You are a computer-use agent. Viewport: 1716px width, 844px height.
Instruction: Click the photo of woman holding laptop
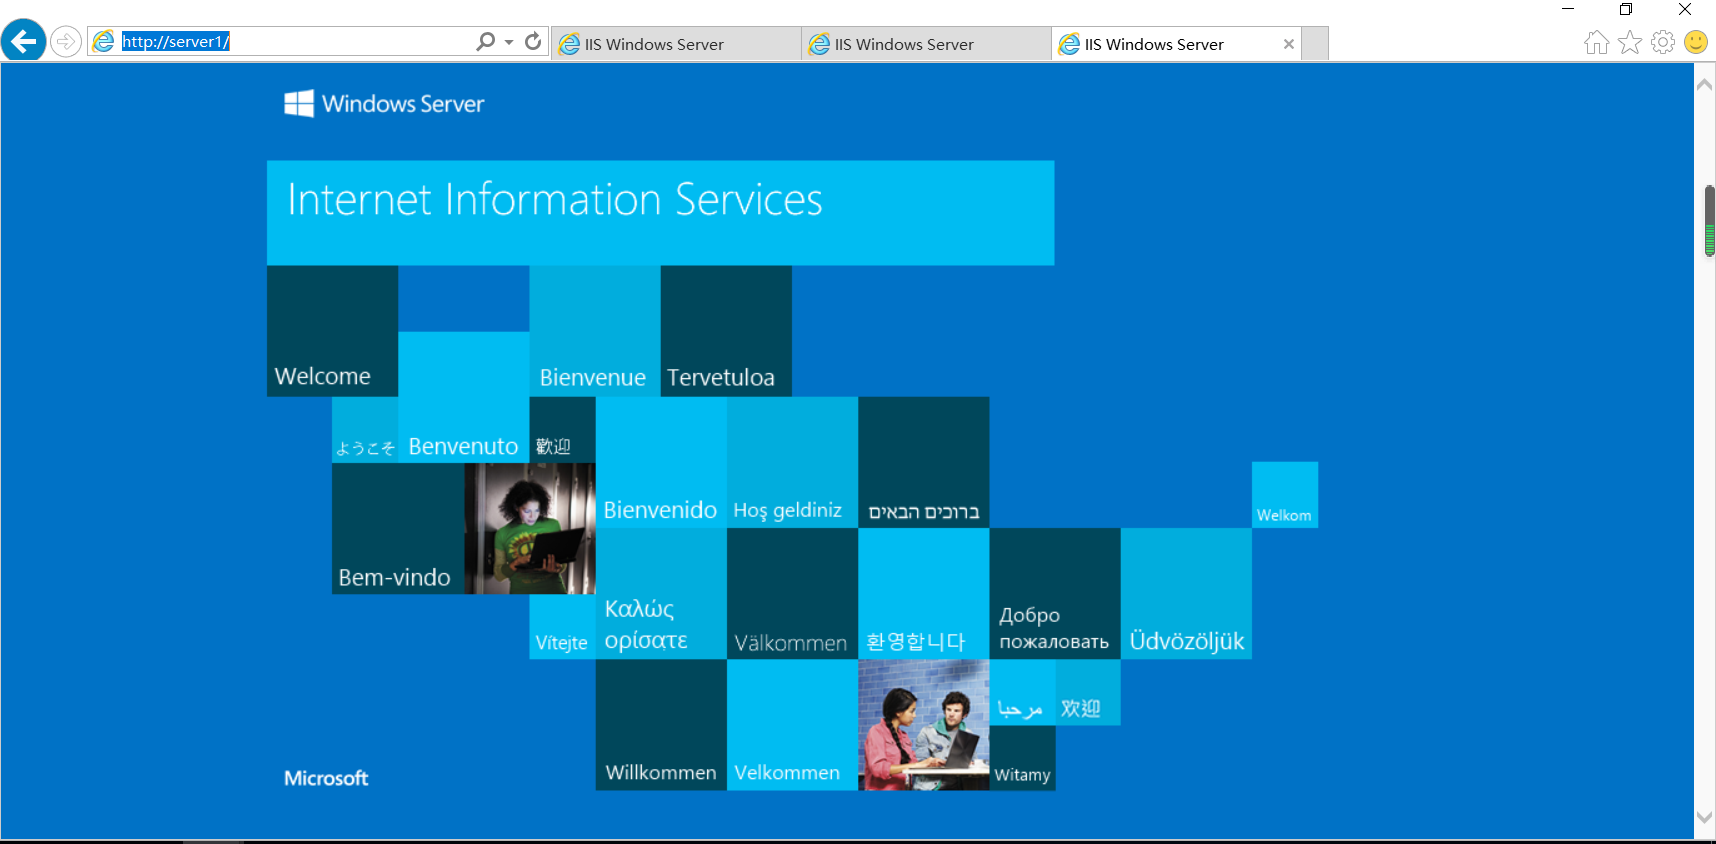[530, 529]
